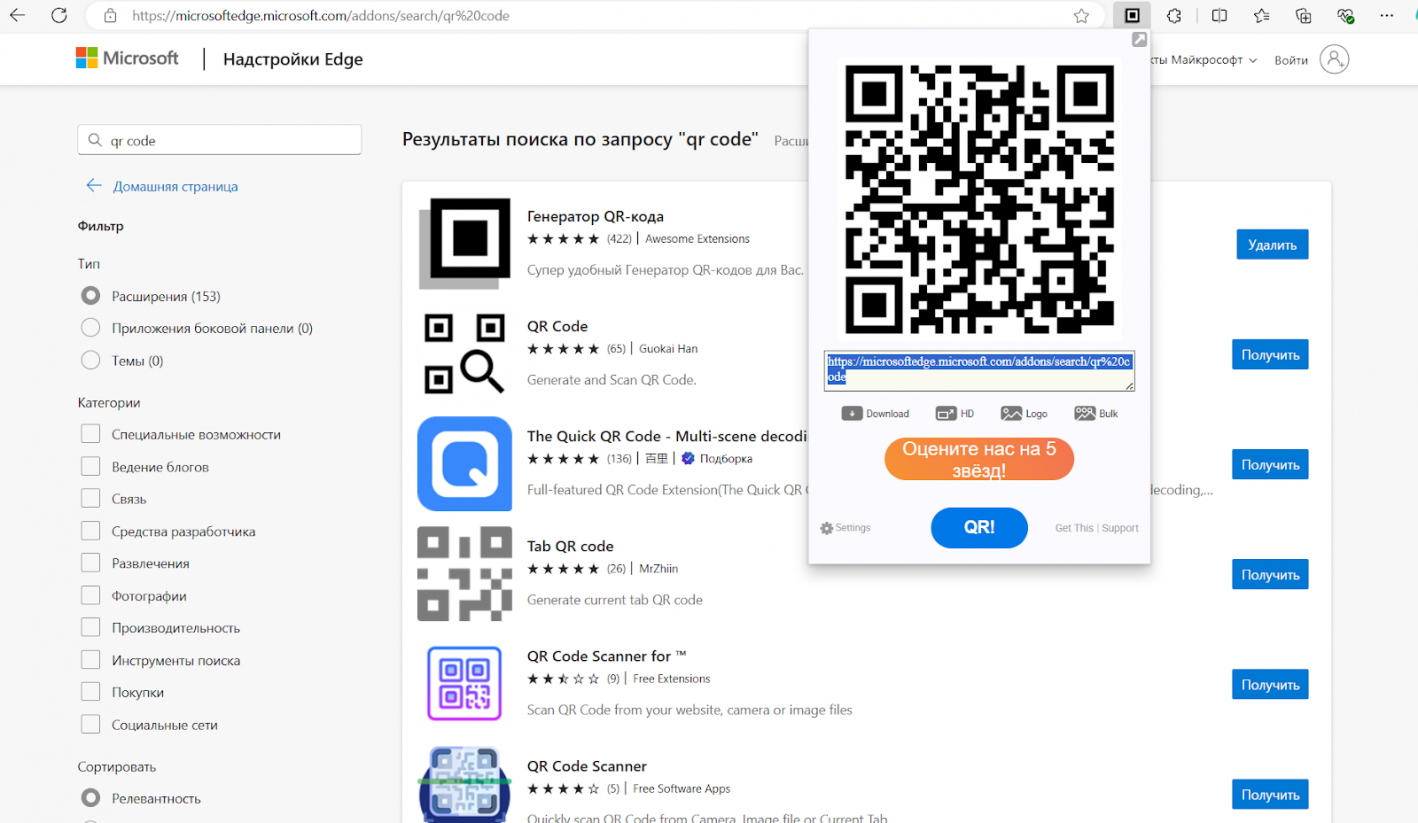The image size is (1418, 823).
Task: Check the Фотографии checkbox
Action: [x=91, y=596]
